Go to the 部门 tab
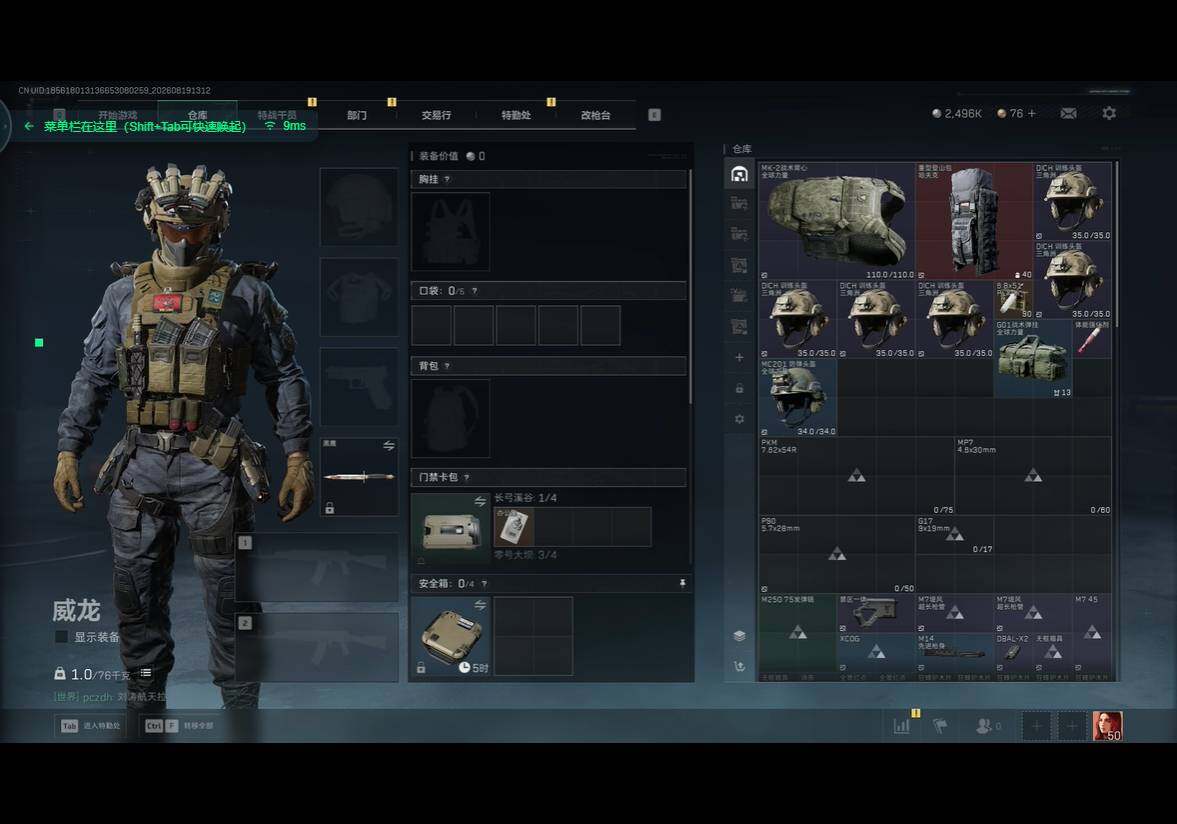The width and height of the screenshot is (1177, 824). 357,115
